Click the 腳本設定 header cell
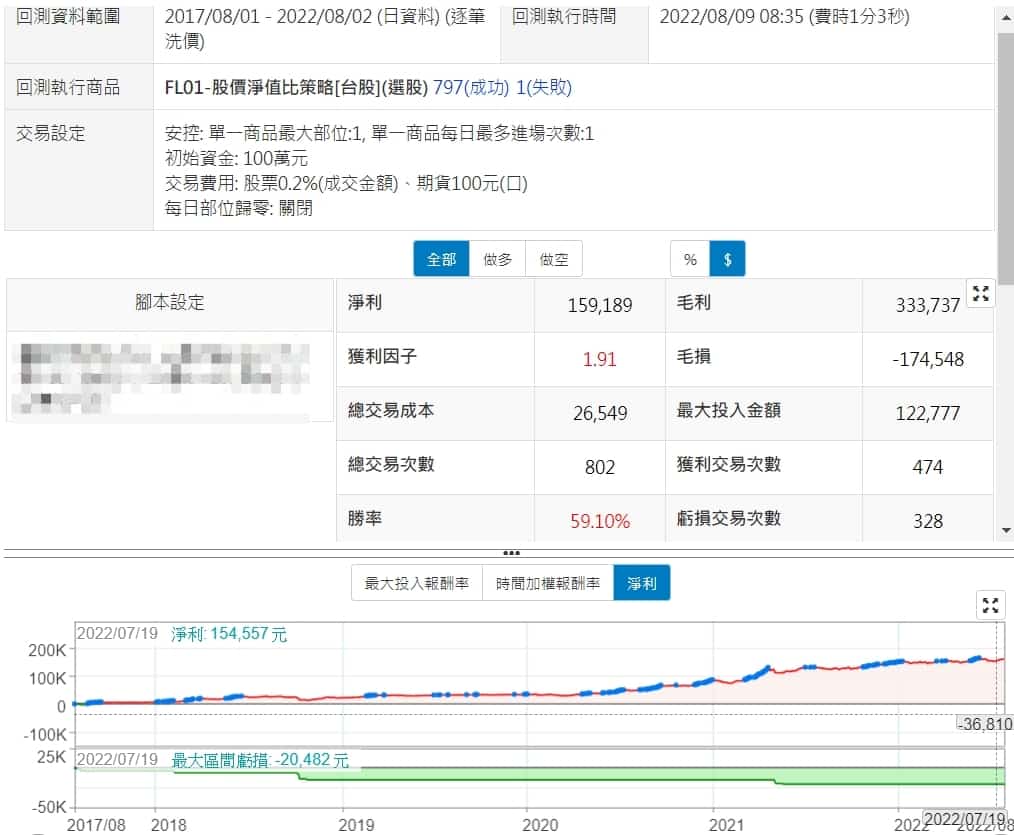Screen dimensions: 1014x835 pyautogui.click(x=170, y=304)
